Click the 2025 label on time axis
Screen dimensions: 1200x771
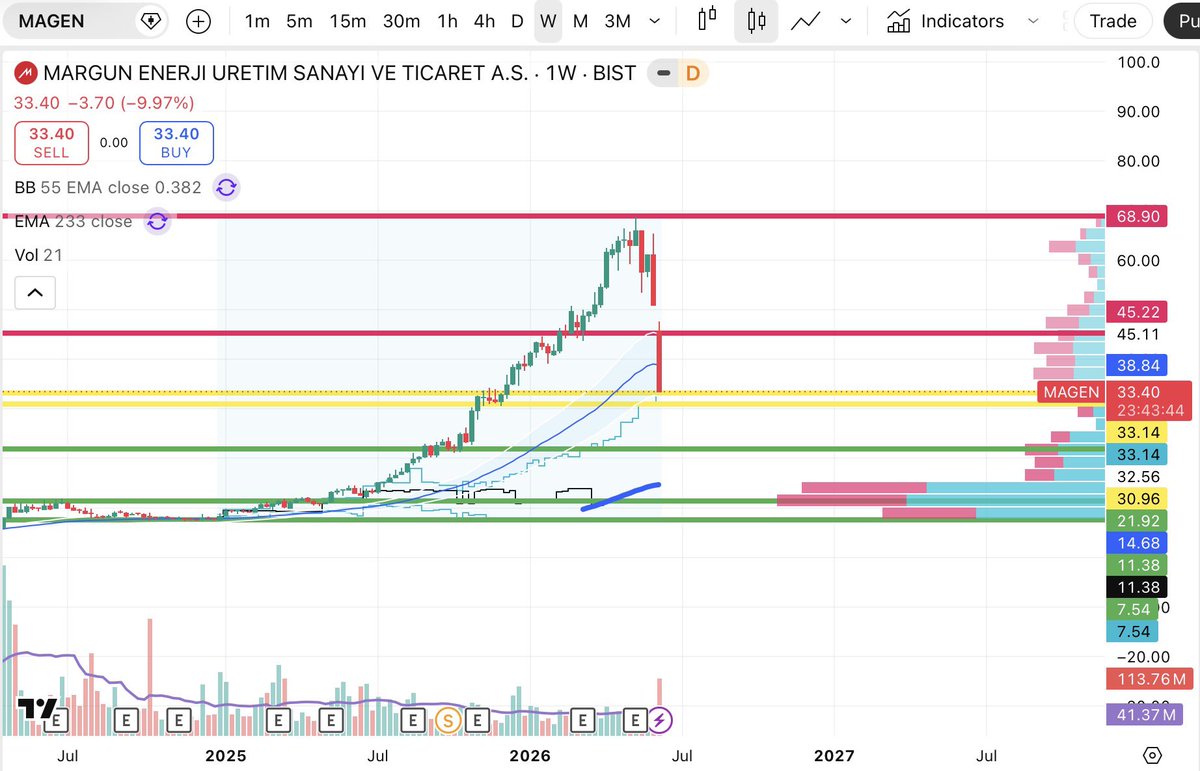coord(225,755)
